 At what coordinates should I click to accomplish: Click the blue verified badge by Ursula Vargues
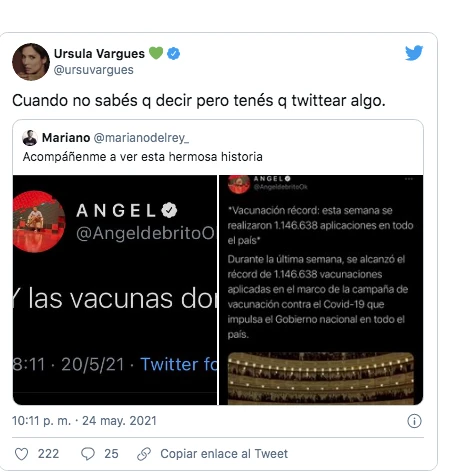[x=173, y=53]
